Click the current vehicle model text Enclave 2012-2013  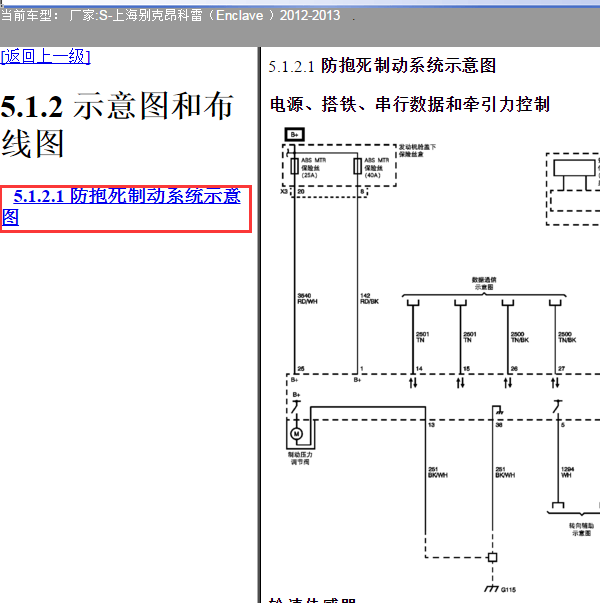click(x=278, y=15)
